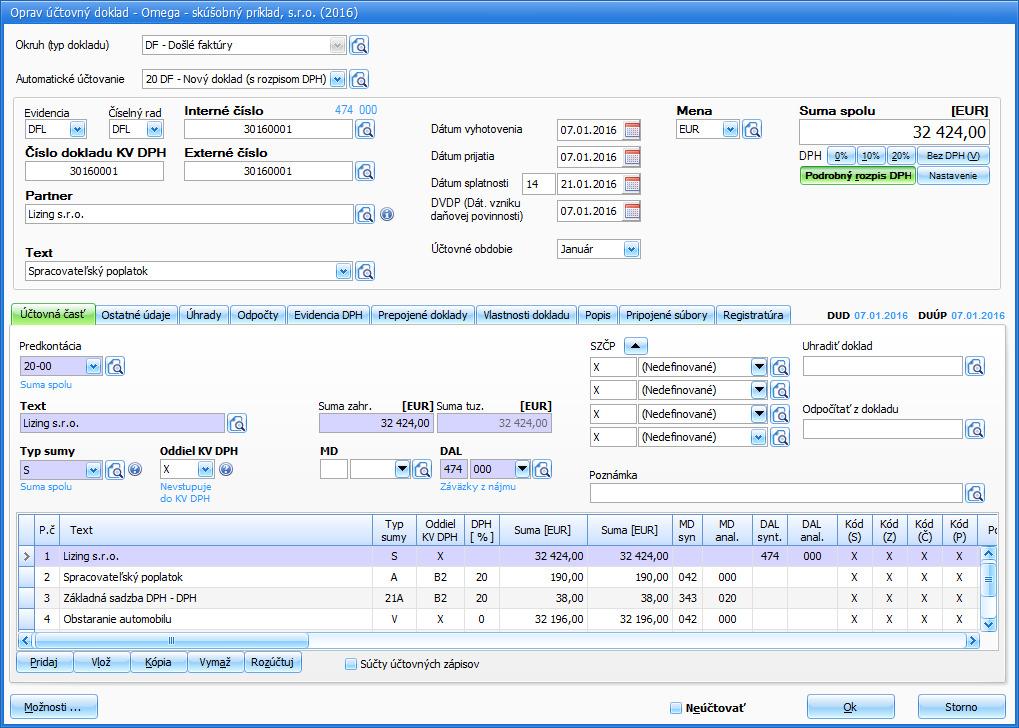Image resolution: width=1019 pixels, height=728 pixels.
Task: Open calendar for Dátum splatnosti
Action: [x=632, y=185]
